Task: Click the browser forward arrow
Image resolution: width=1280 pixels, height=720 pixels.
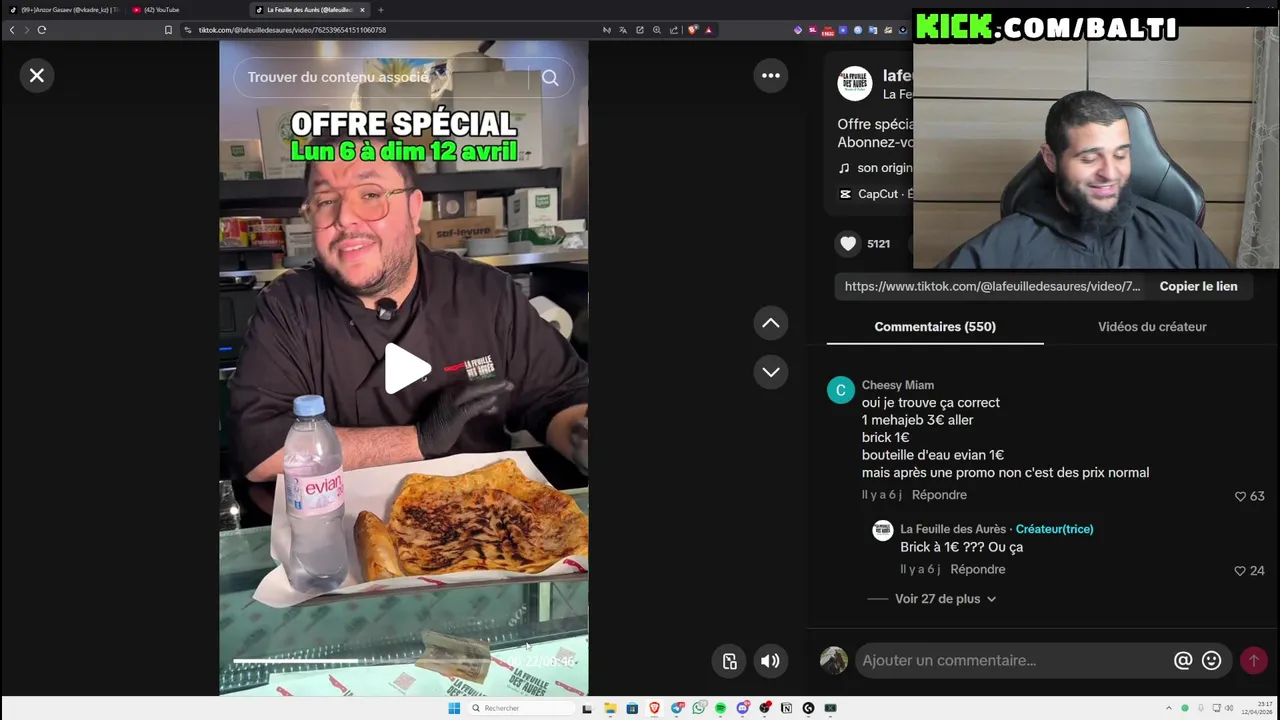Action: click(26, 30)
